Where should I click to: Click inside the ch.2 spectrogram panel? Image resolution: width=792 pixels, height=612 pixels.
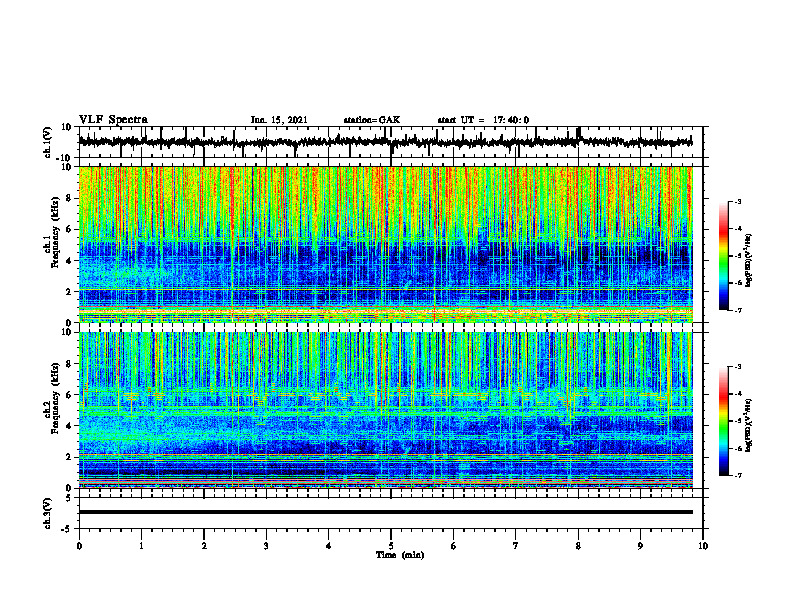[x=385, y=410]
